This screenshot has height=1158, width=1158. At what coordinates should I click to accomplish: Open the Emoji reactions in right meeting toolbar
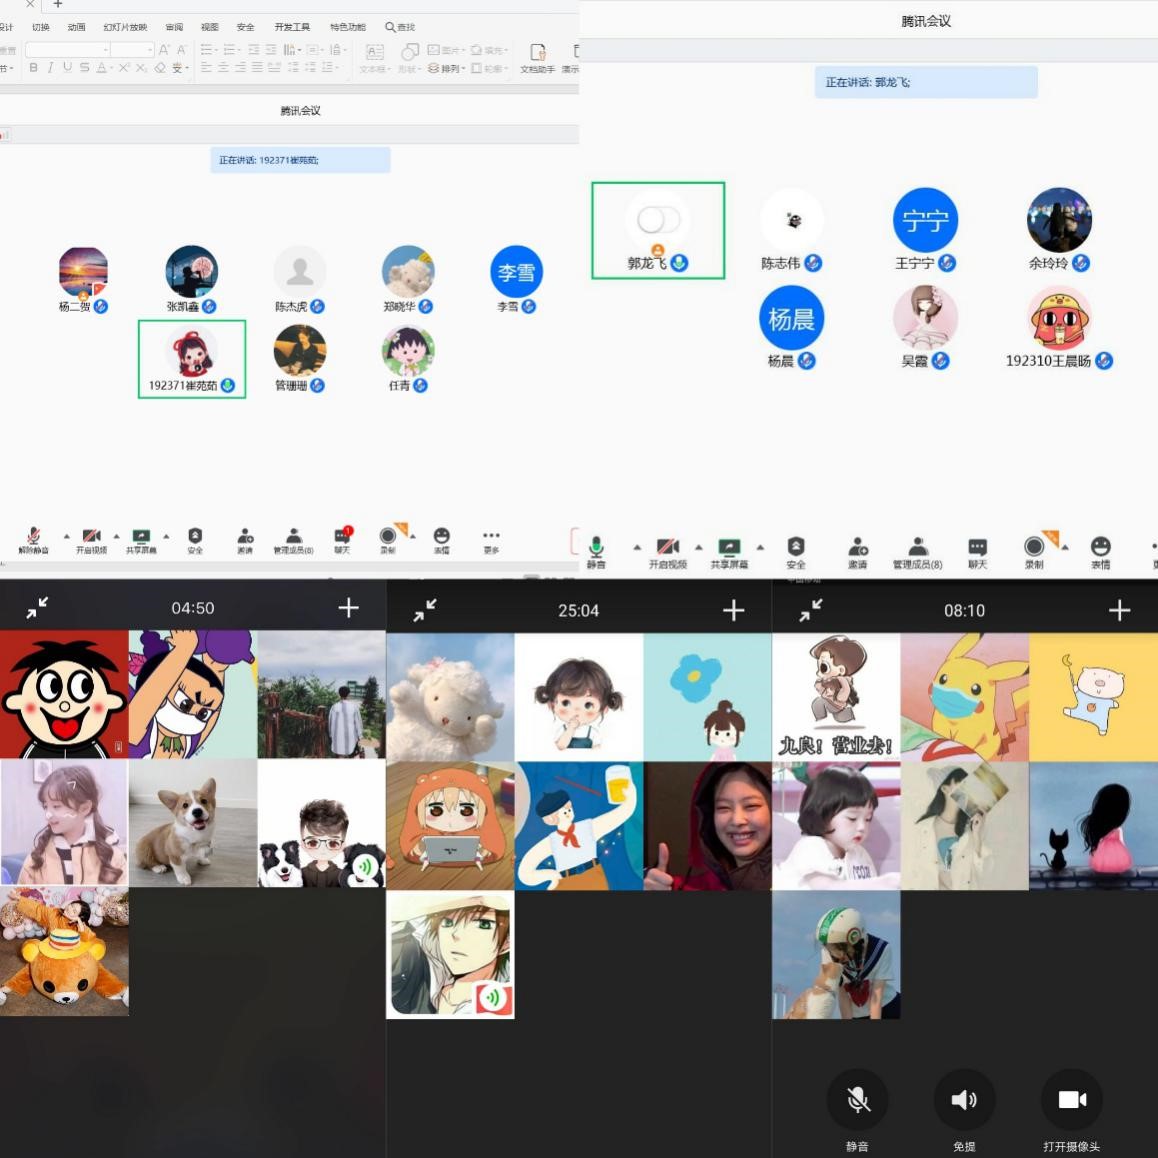click(1100, 547)
